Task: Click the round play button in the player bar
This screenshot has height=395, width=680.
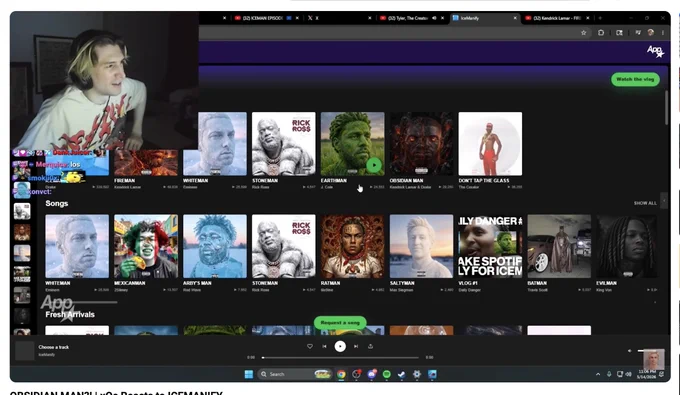Action: tap(340, 346)
